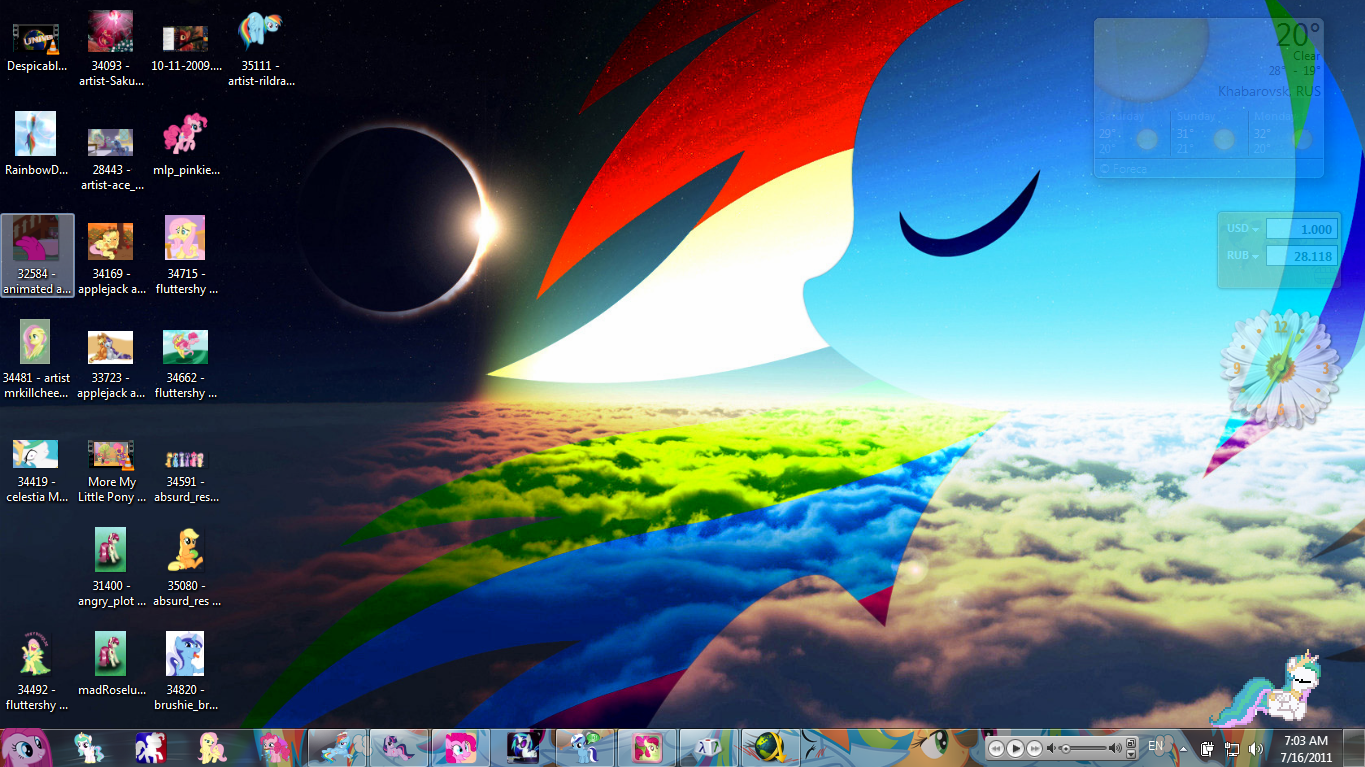Switch to the Twilight Sparkle taskbar window
1365x767 pixels.
(399, 747)
